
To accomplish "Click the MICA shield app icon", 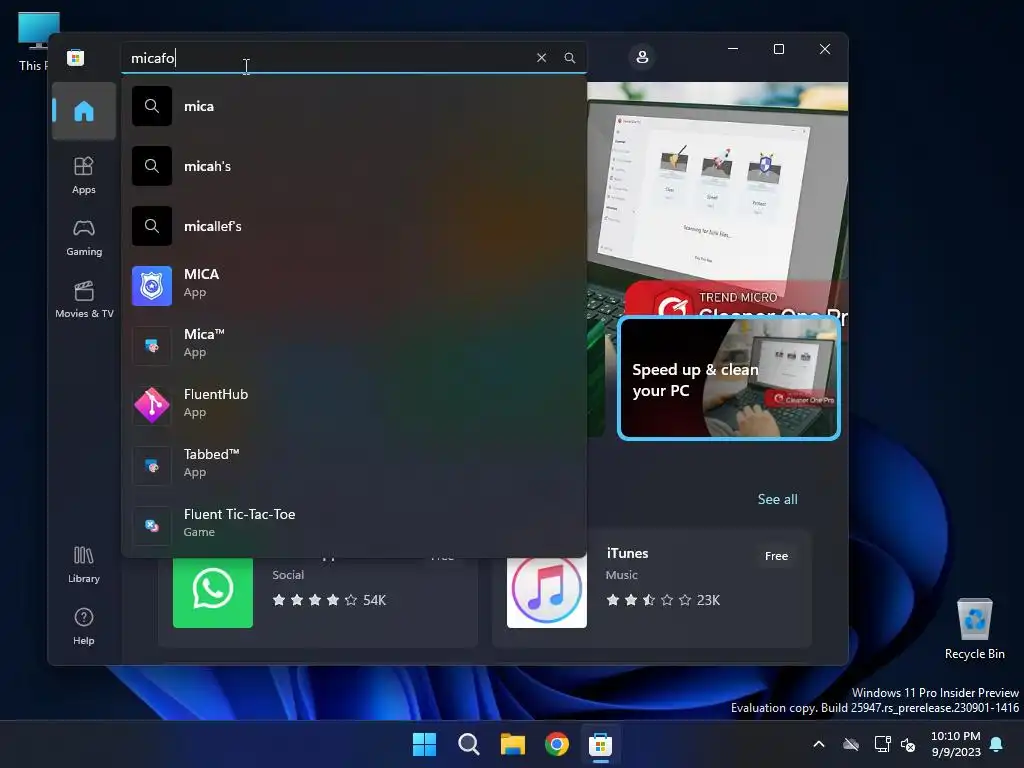I will point(152,285).
